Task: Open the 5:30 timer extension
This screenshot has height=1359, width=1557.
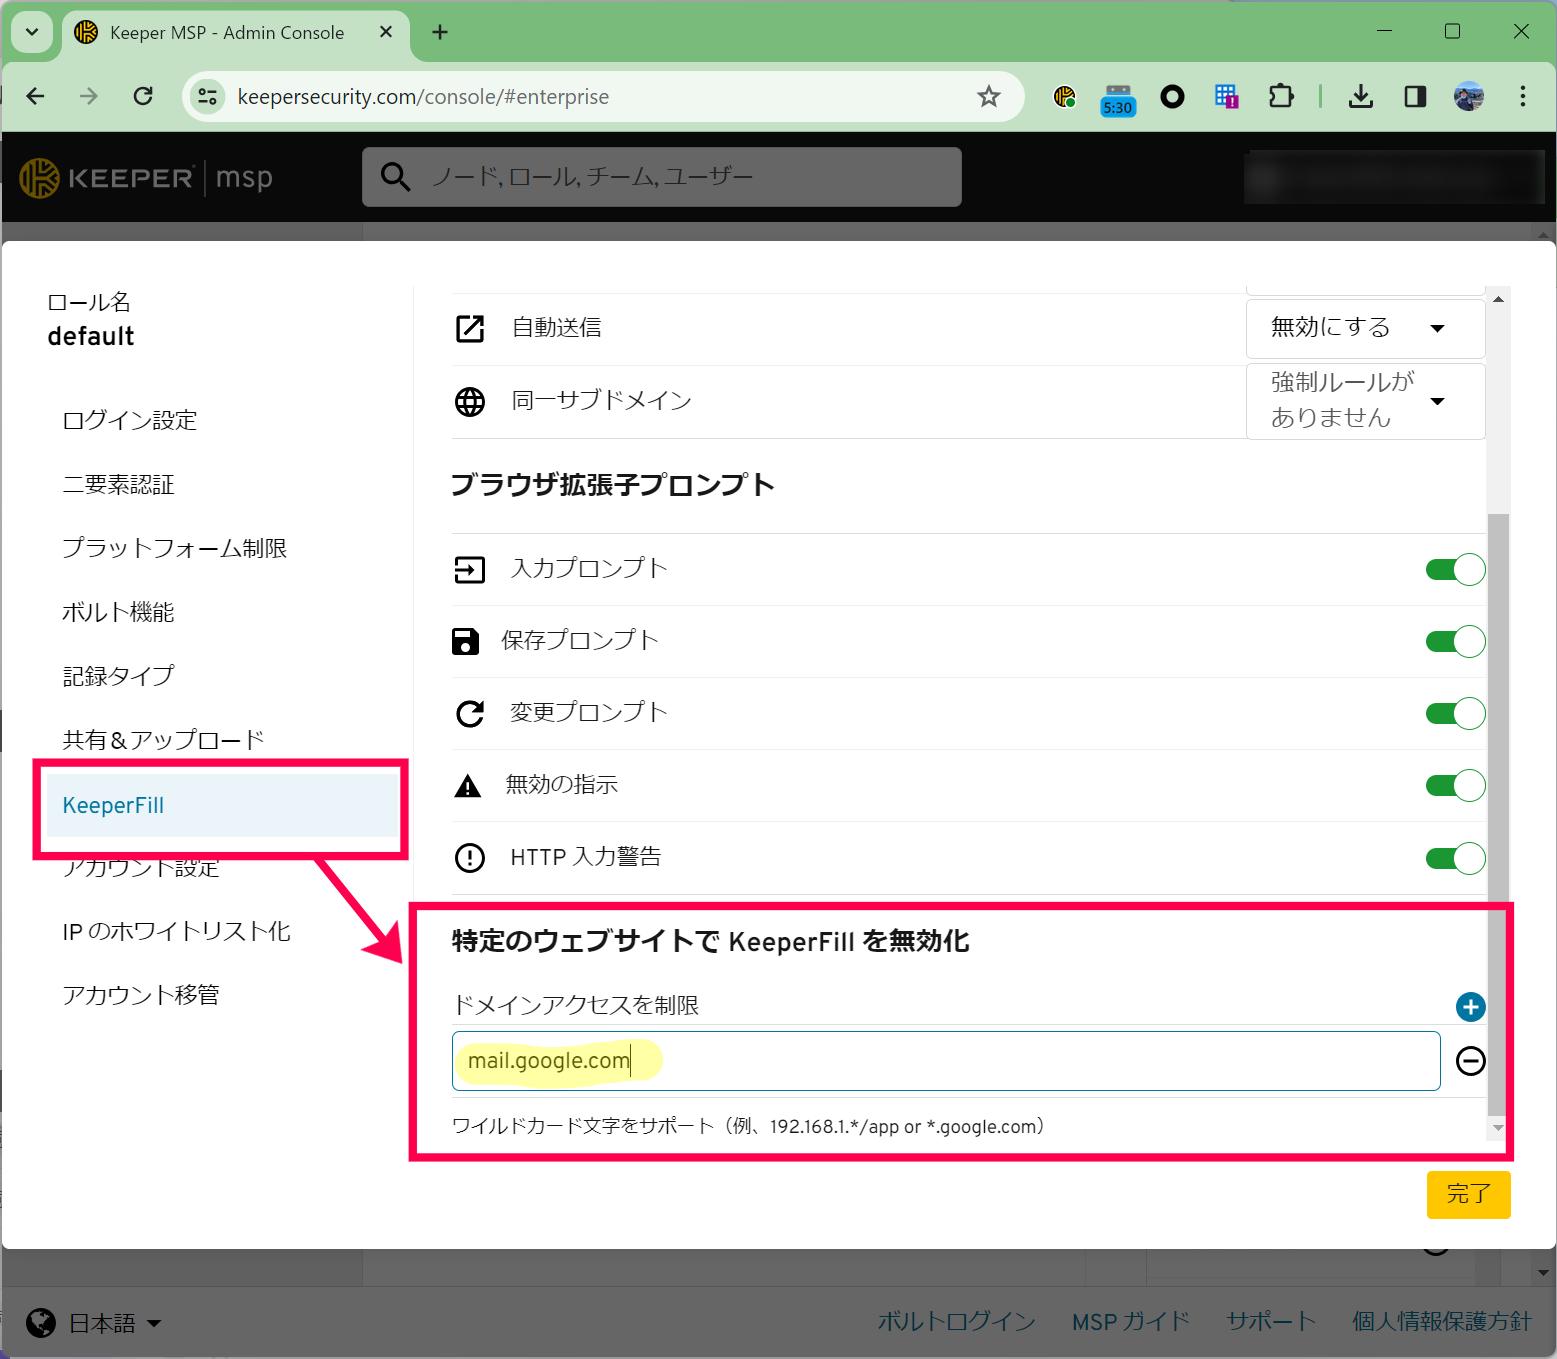Action: tap(1118, 99)
